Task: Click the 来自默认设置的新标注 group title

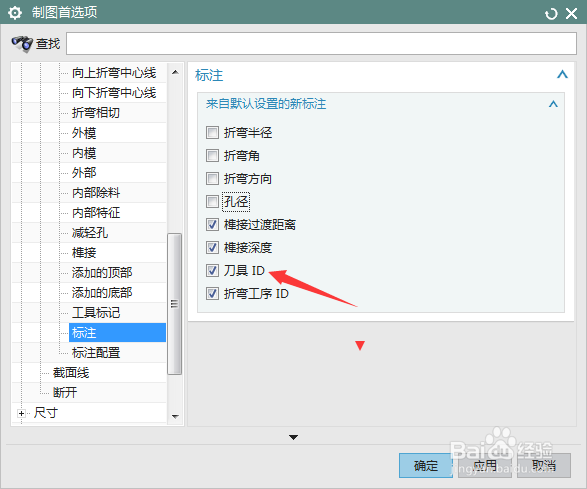Action: (266, 104)
